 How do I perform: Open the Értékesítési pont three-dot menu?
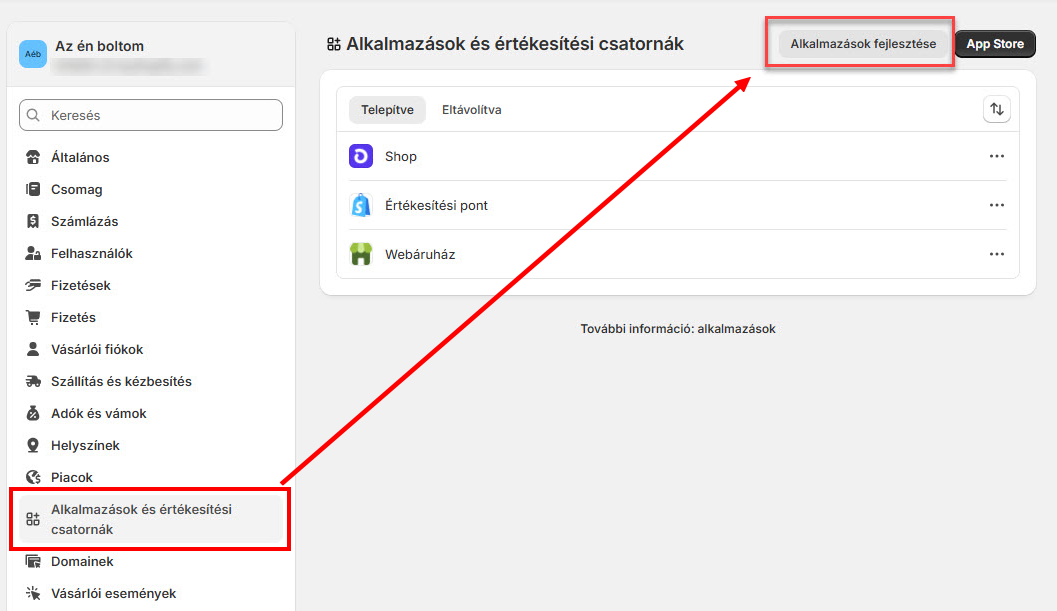click(996, 205)
